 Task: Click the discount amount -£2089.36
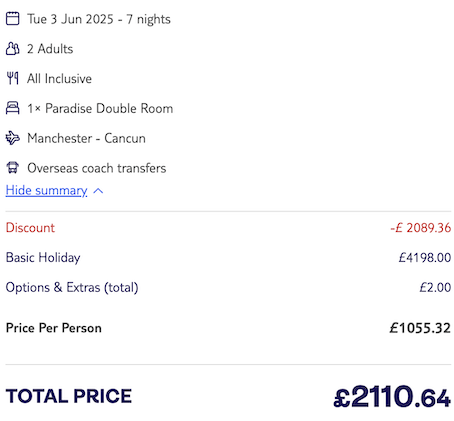pos(421,228)
